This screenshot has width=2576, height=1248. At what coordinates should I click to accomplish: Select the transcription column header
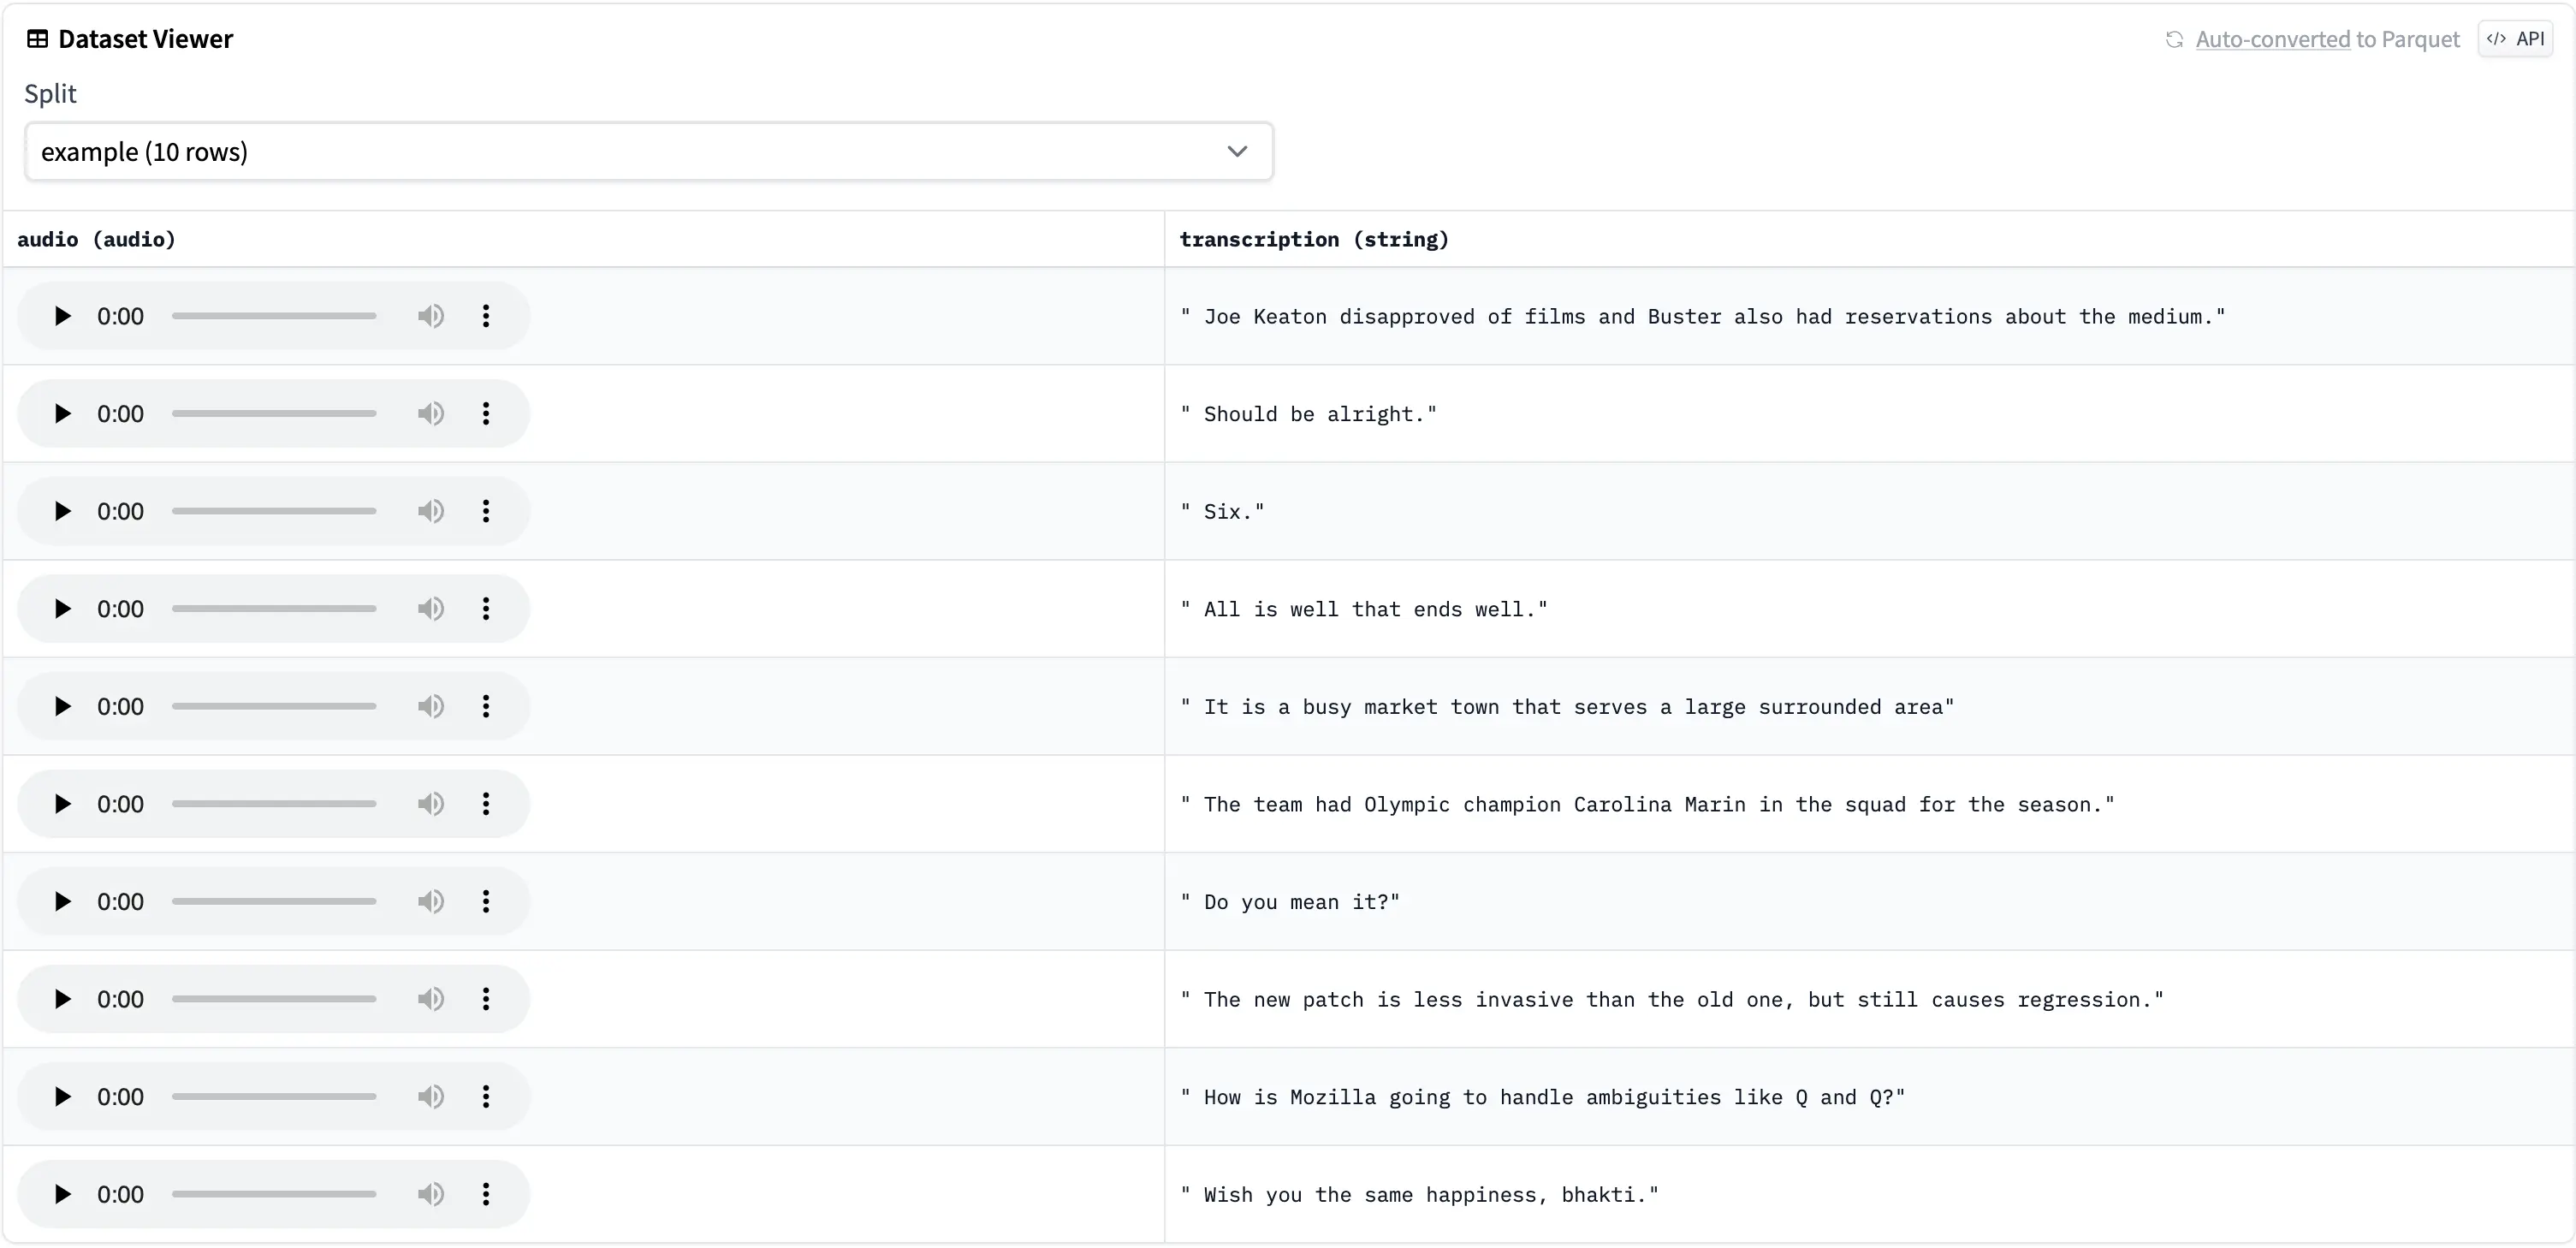[1313, 239]
